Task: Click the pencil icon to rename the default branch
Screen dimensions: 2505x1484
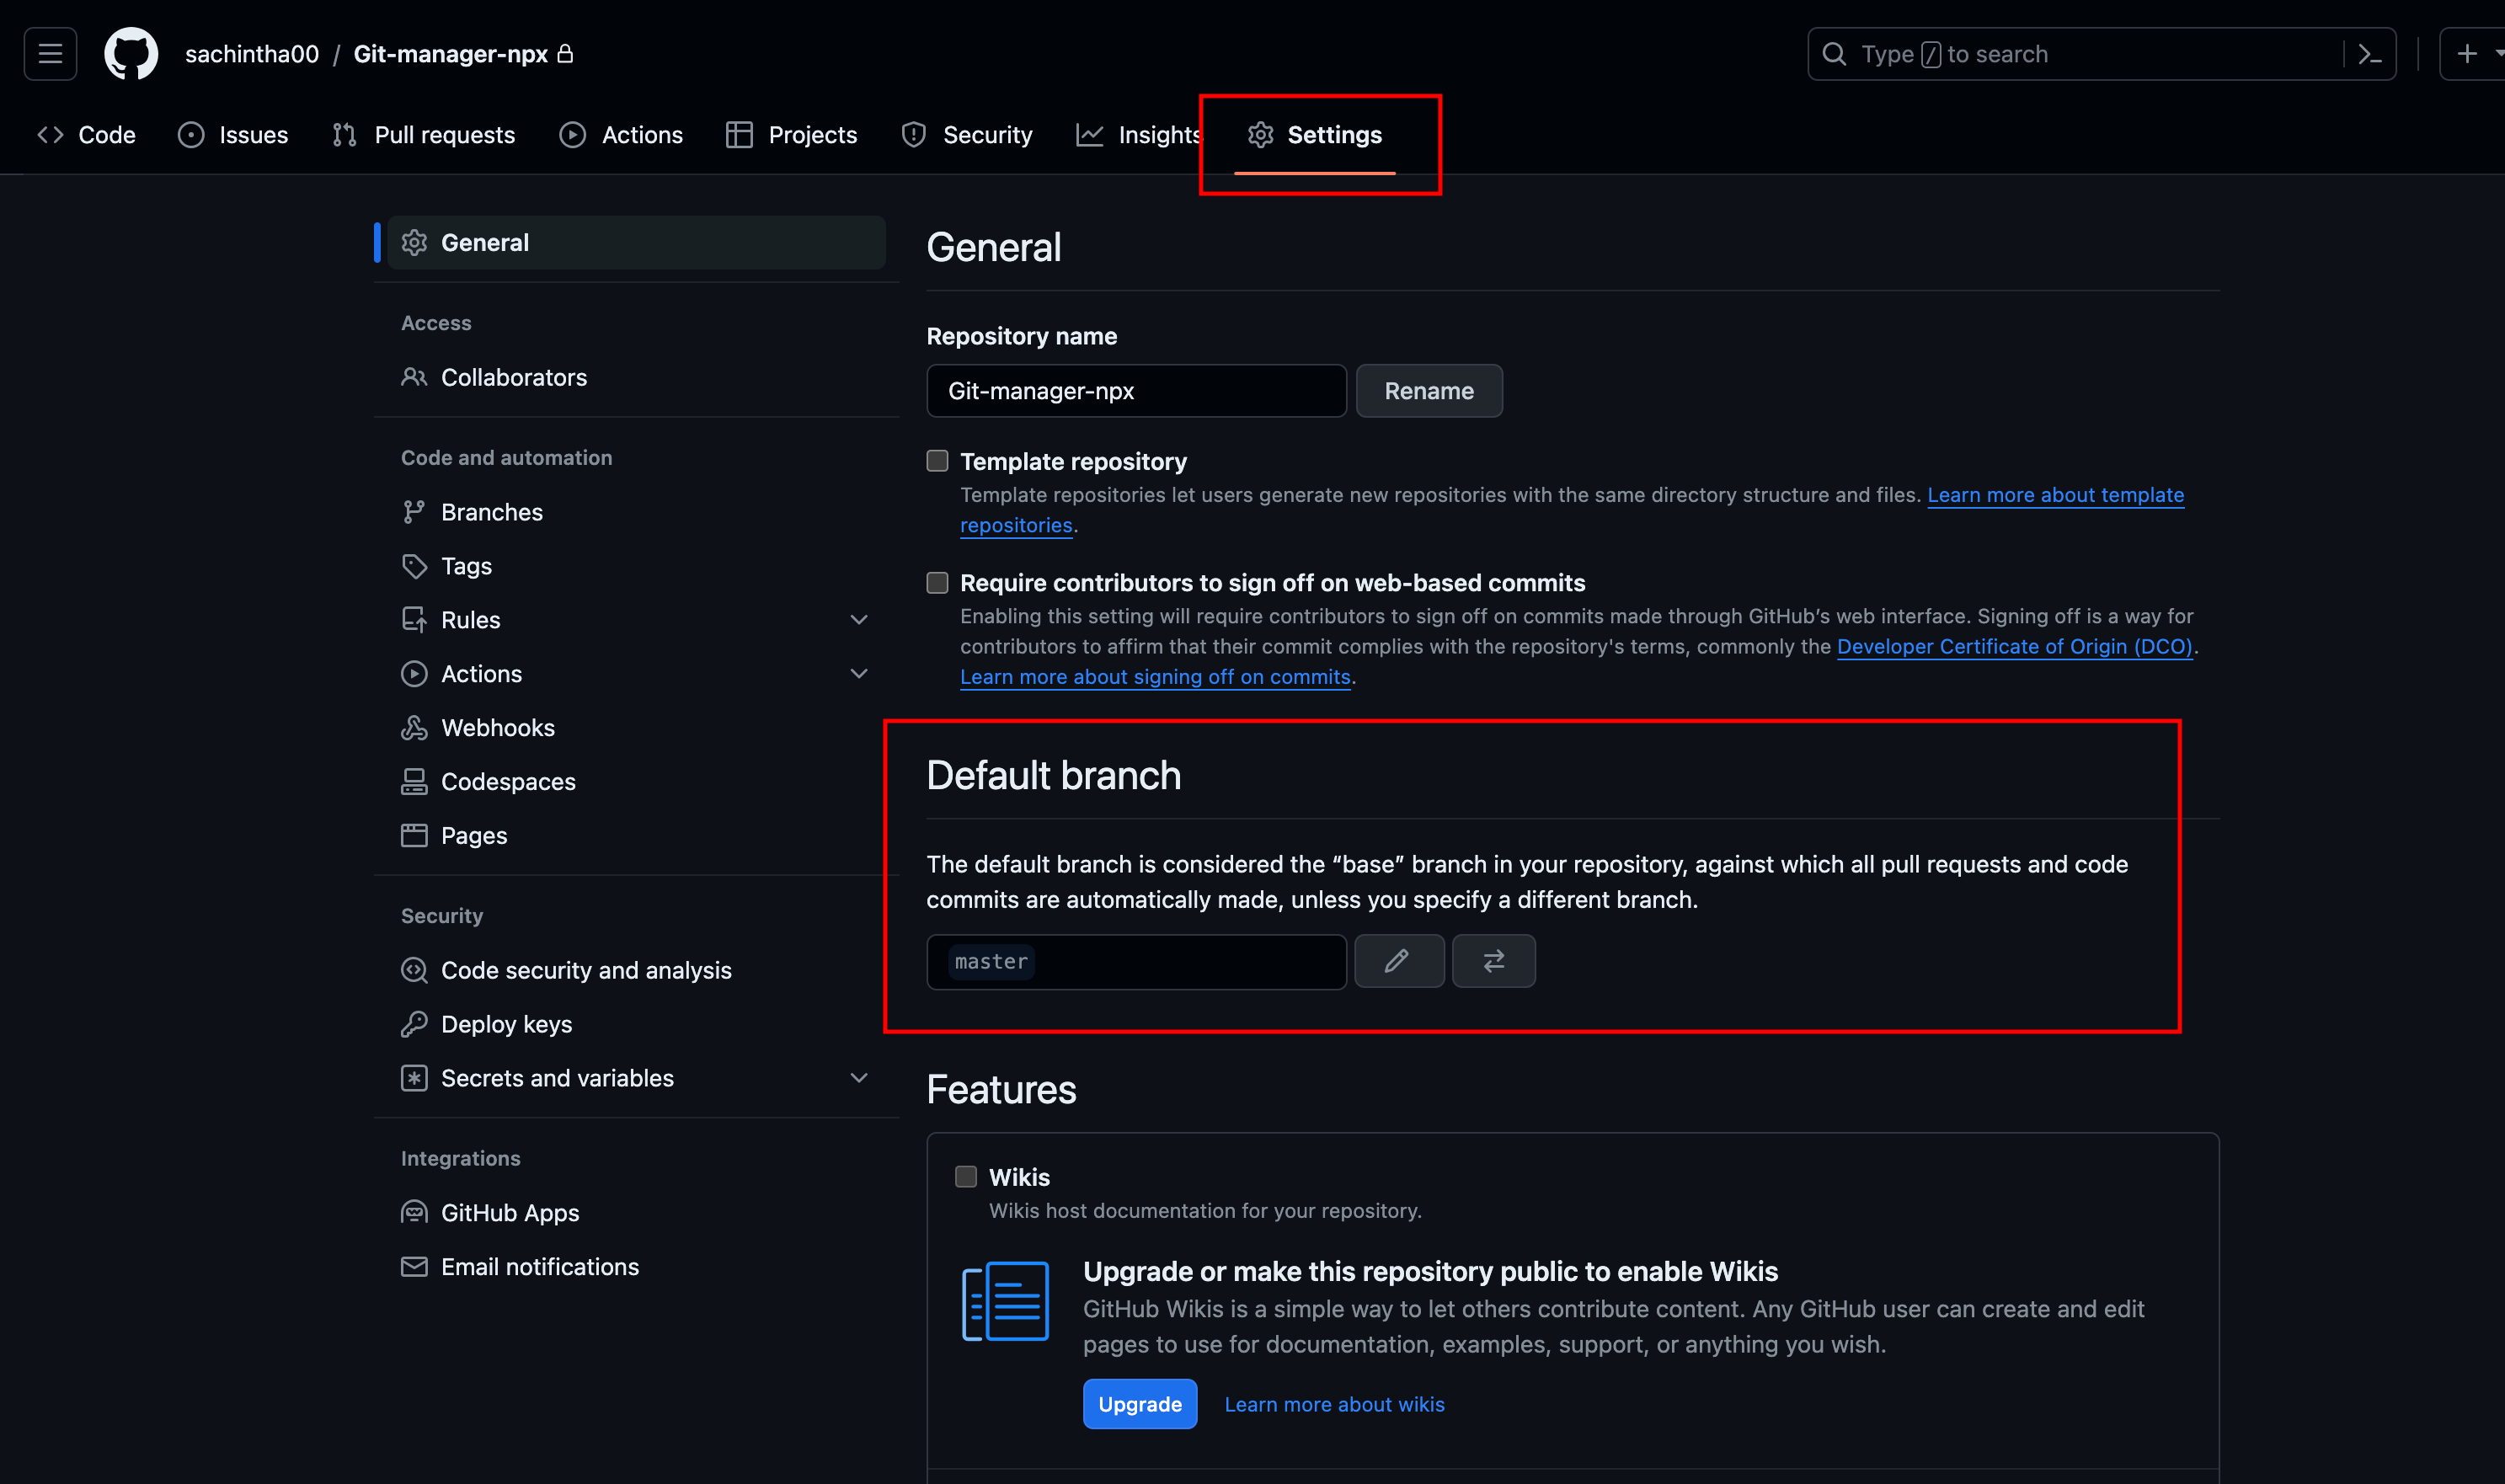Action: (x=1398, y=961)
